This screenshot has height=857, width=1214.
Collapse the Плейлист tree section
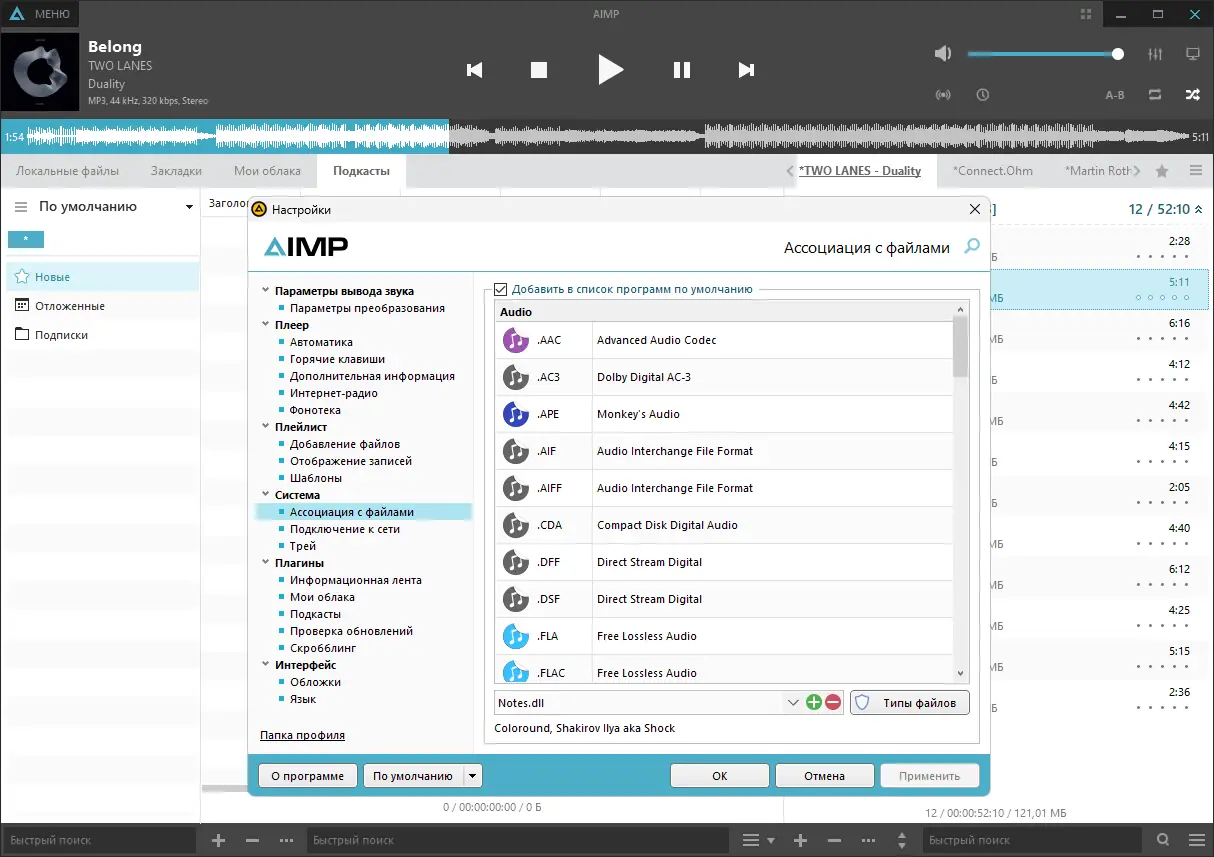[x=265, y=427]
